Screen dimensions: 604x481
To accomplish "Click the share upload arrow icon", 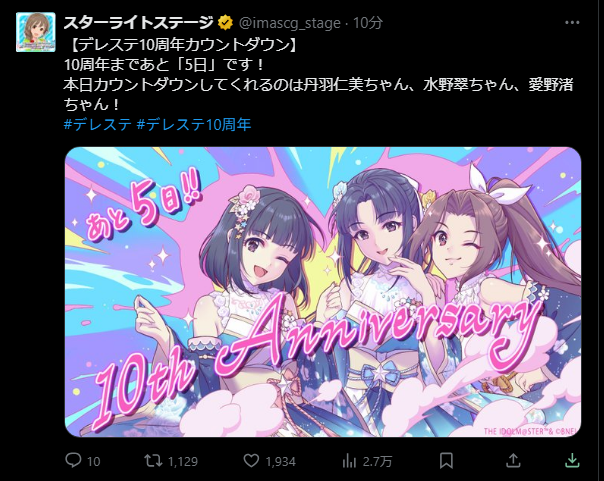I will [x=513, y=460].
